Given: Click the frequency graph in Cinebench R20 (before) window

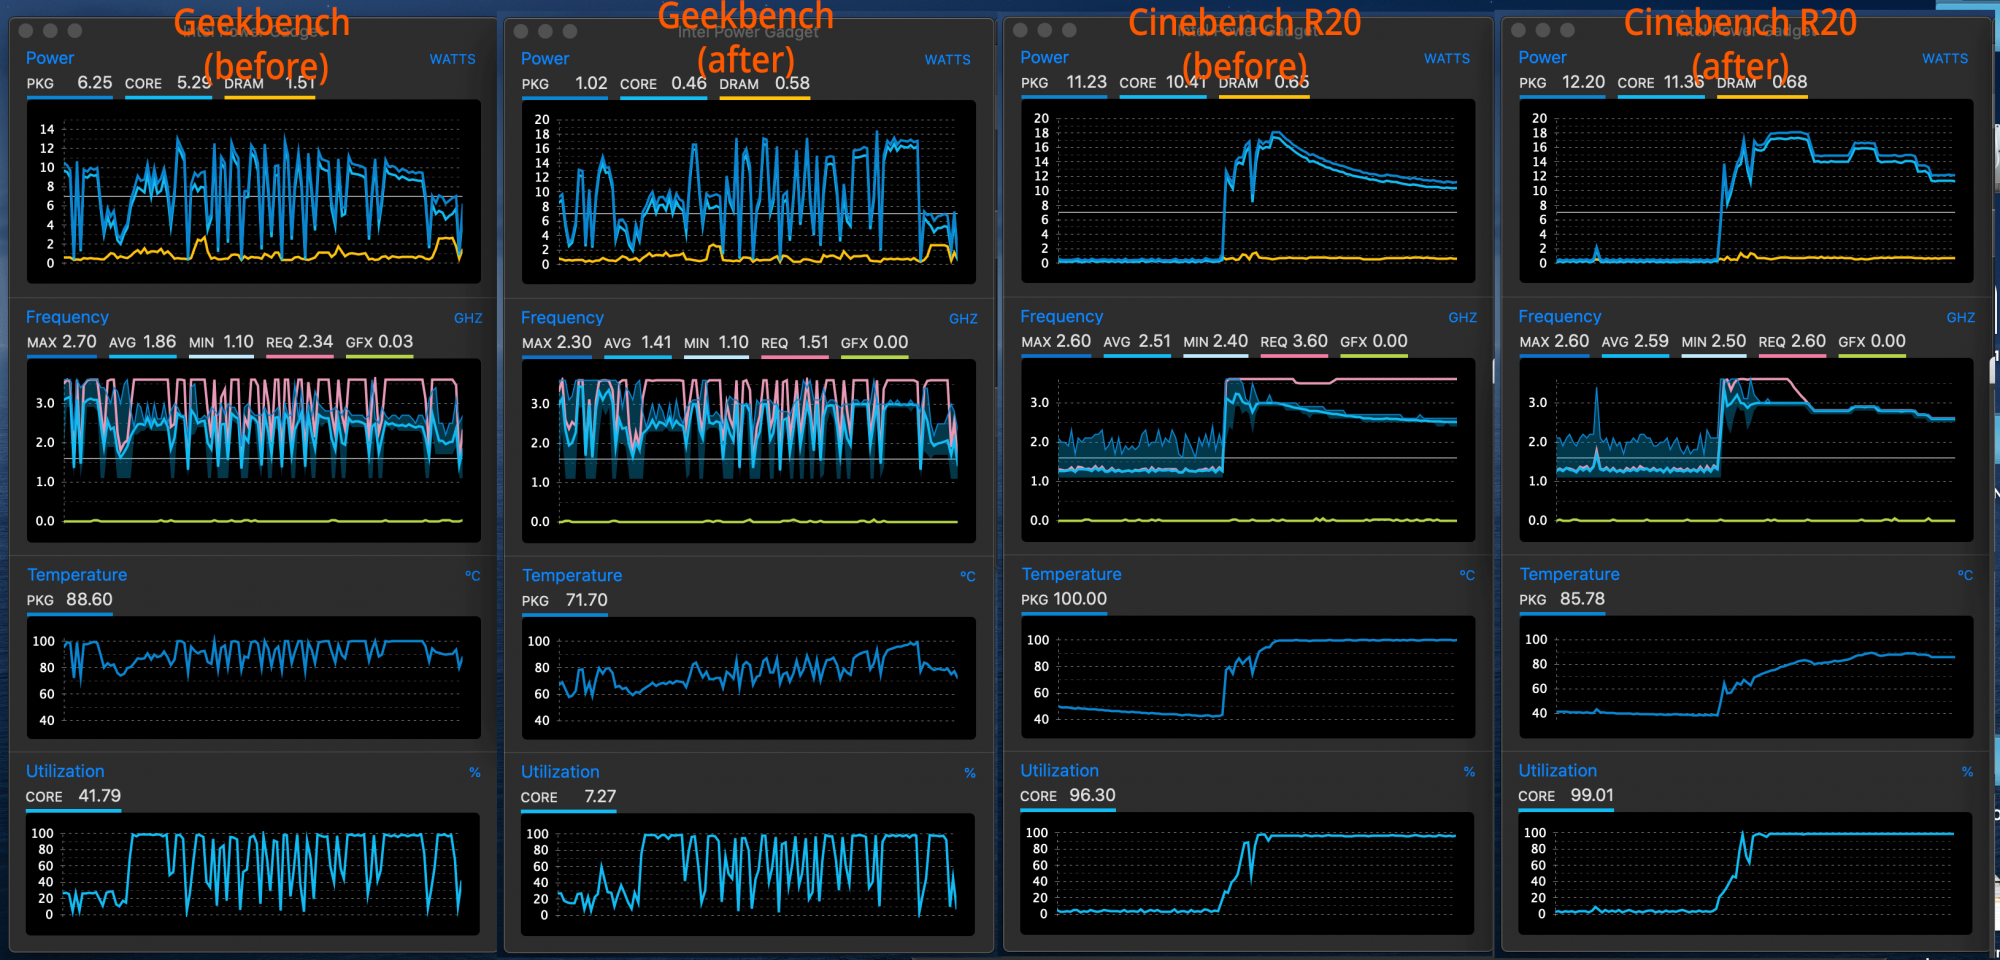Looking at the screenshot, I should (x=1248, y=450).
